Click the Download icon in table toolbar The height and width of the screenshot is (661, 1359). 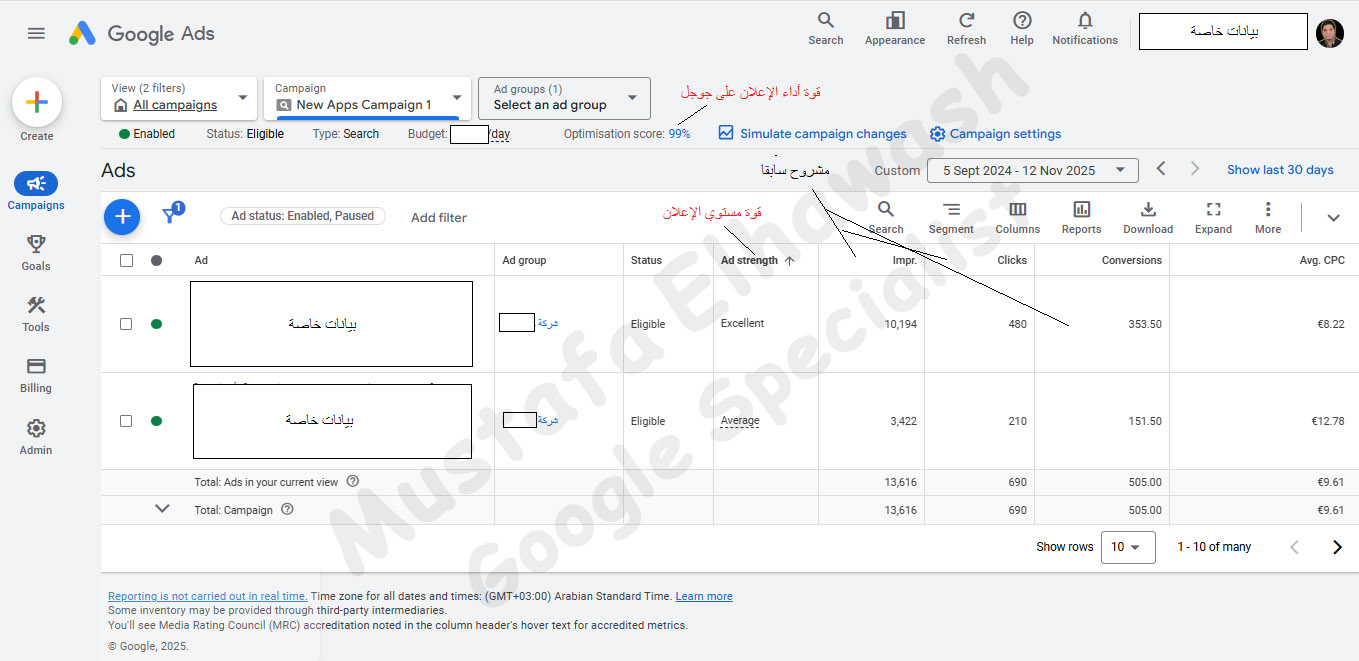(x=1147, y=210)
